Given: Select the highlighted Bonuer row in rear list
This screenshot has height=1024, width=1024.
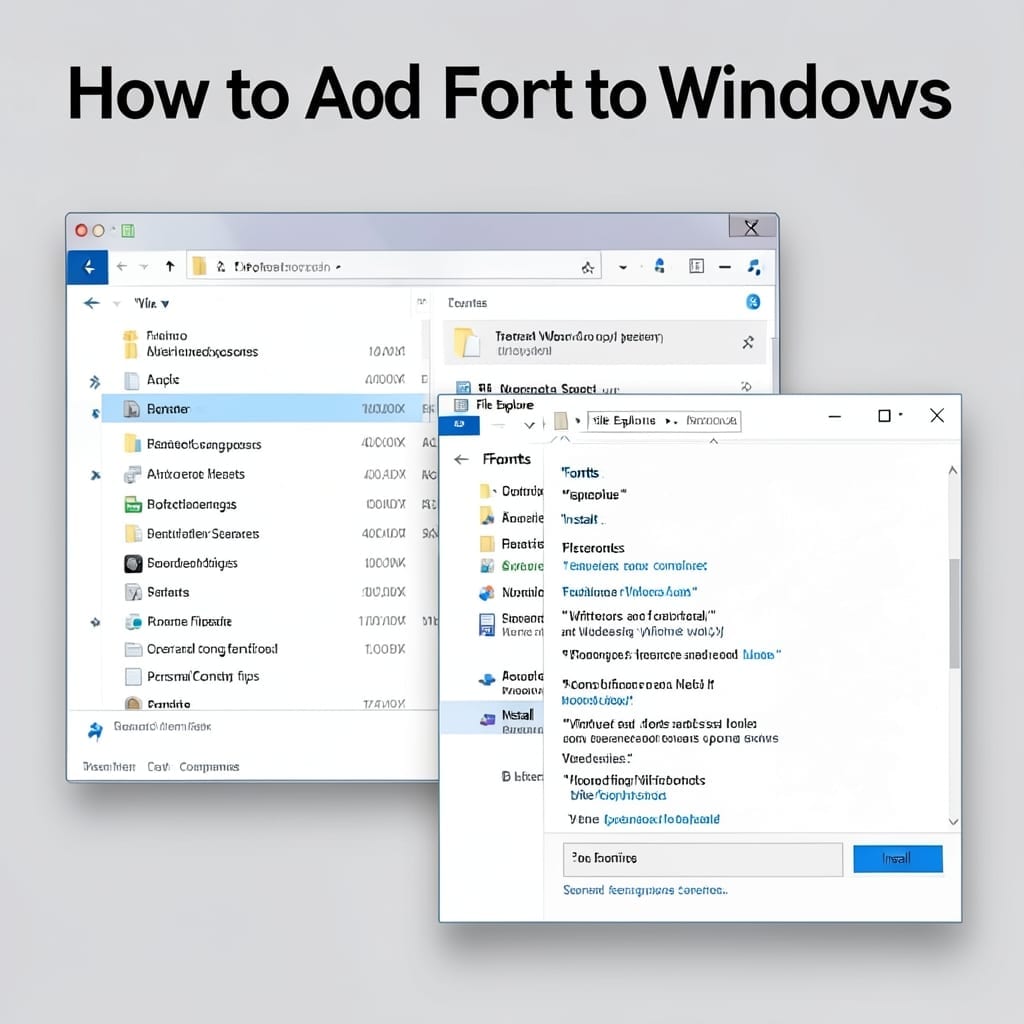Looking at the screenshot, I should click(263, 409).
